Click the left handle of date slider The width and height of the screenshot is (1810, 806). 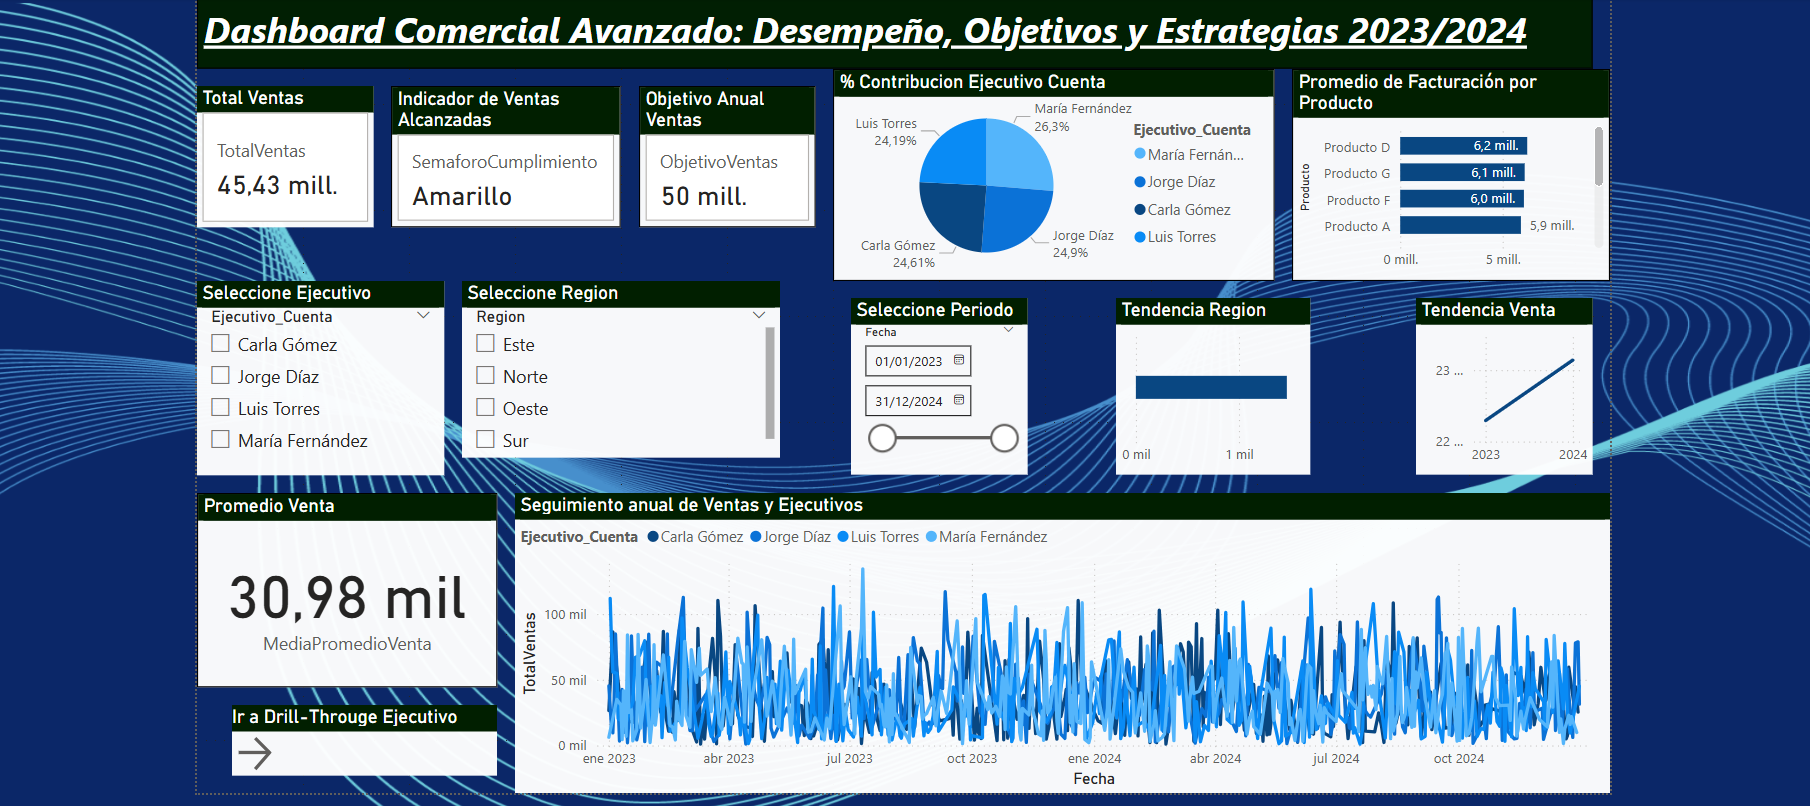pos(882,438)
